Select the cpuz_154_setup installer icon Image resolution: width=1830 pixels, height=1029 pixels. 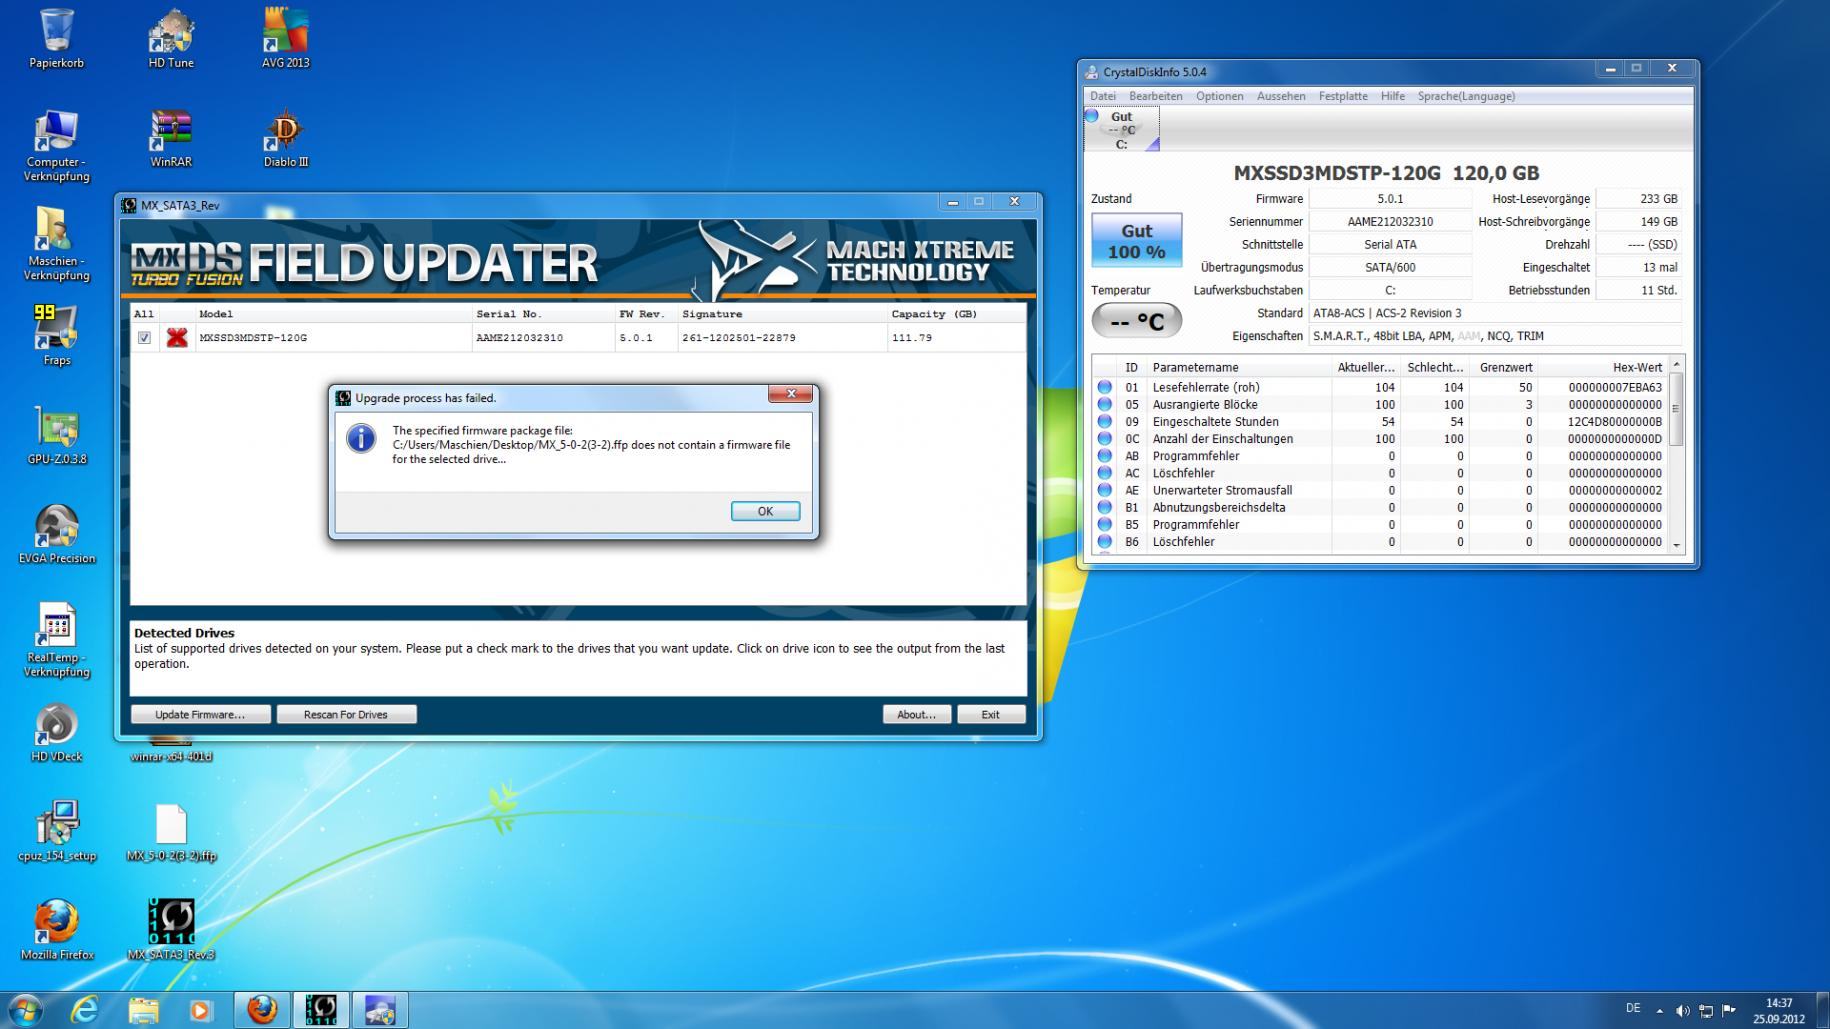coord(57,830)
